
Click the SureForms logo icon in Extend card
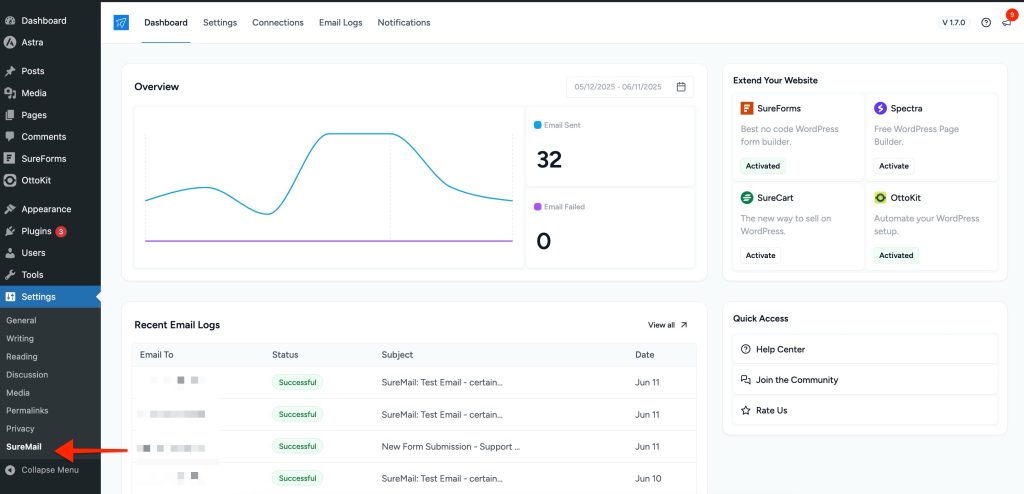point(746,108)
